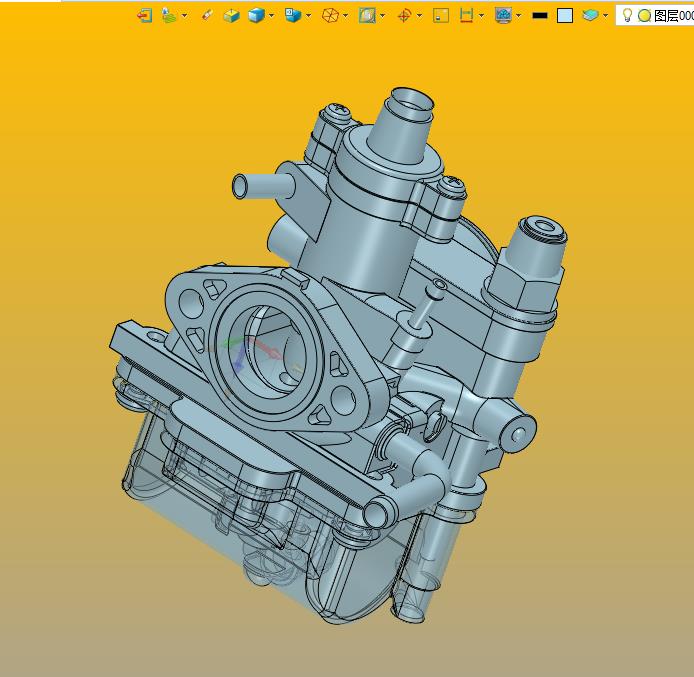Click the teal layer stack icon
Image resolution: width=694 pixels, height=677 pixels.
[x=590, y=15]
